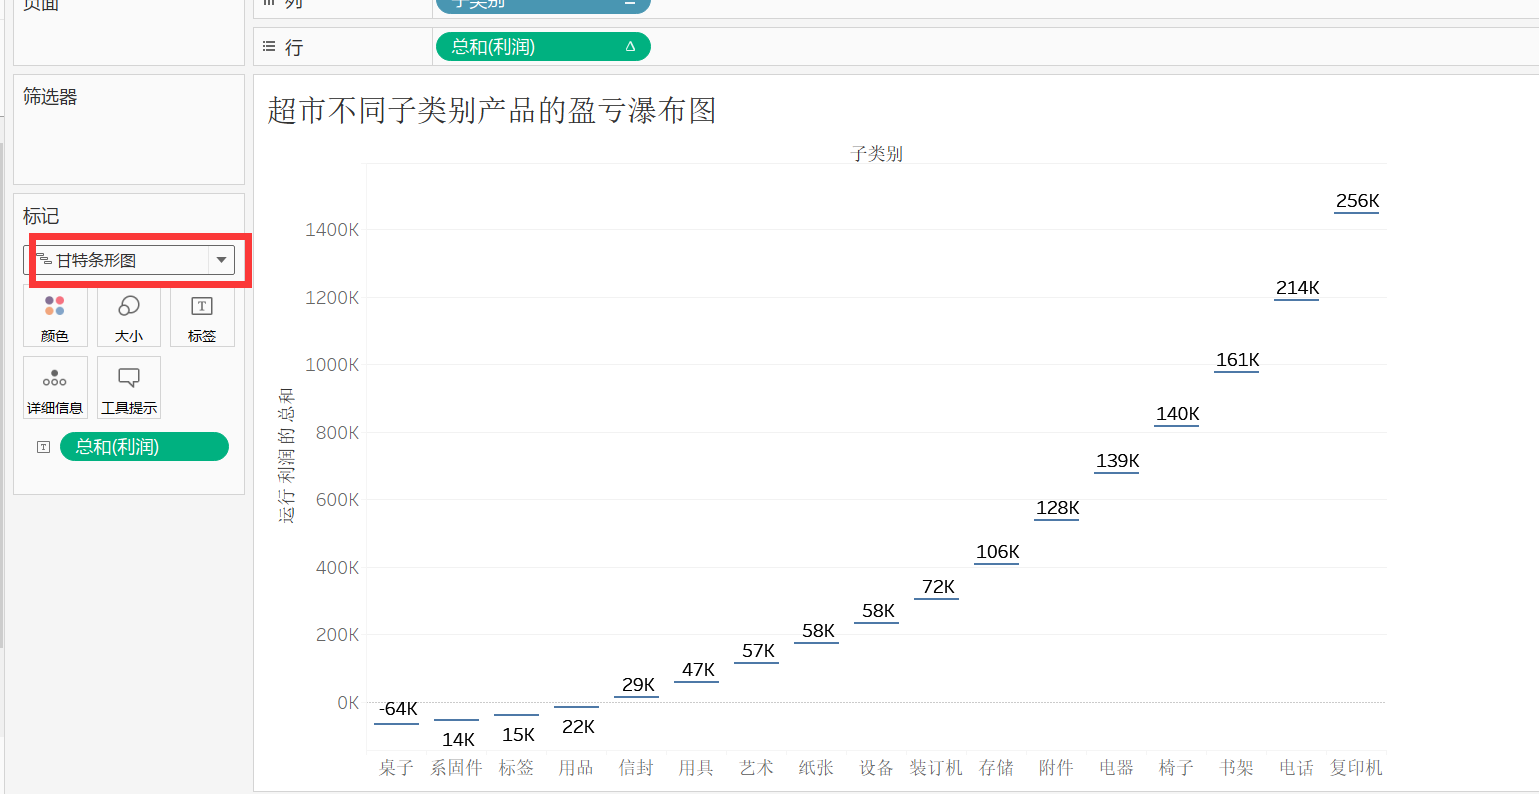Toggle the delta indicator on 总和(利润) pill
Image resolution: width=1539 pixels, height=794 pixels.
tap(632, 46)
